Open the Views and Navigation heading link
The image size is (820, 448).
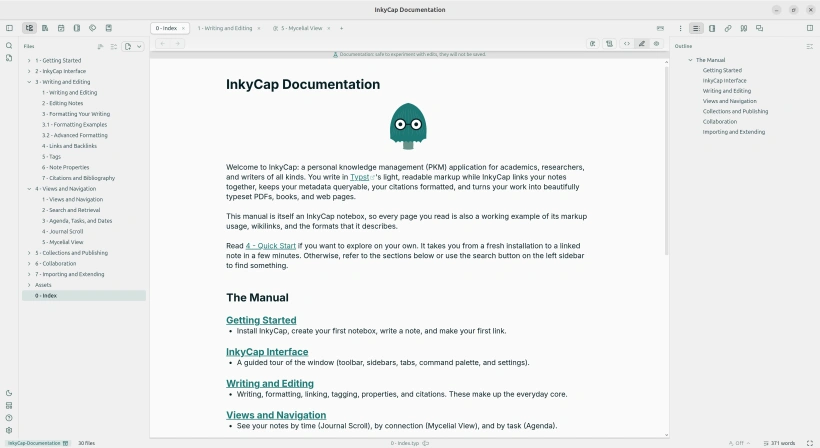[x=276, y=415]
